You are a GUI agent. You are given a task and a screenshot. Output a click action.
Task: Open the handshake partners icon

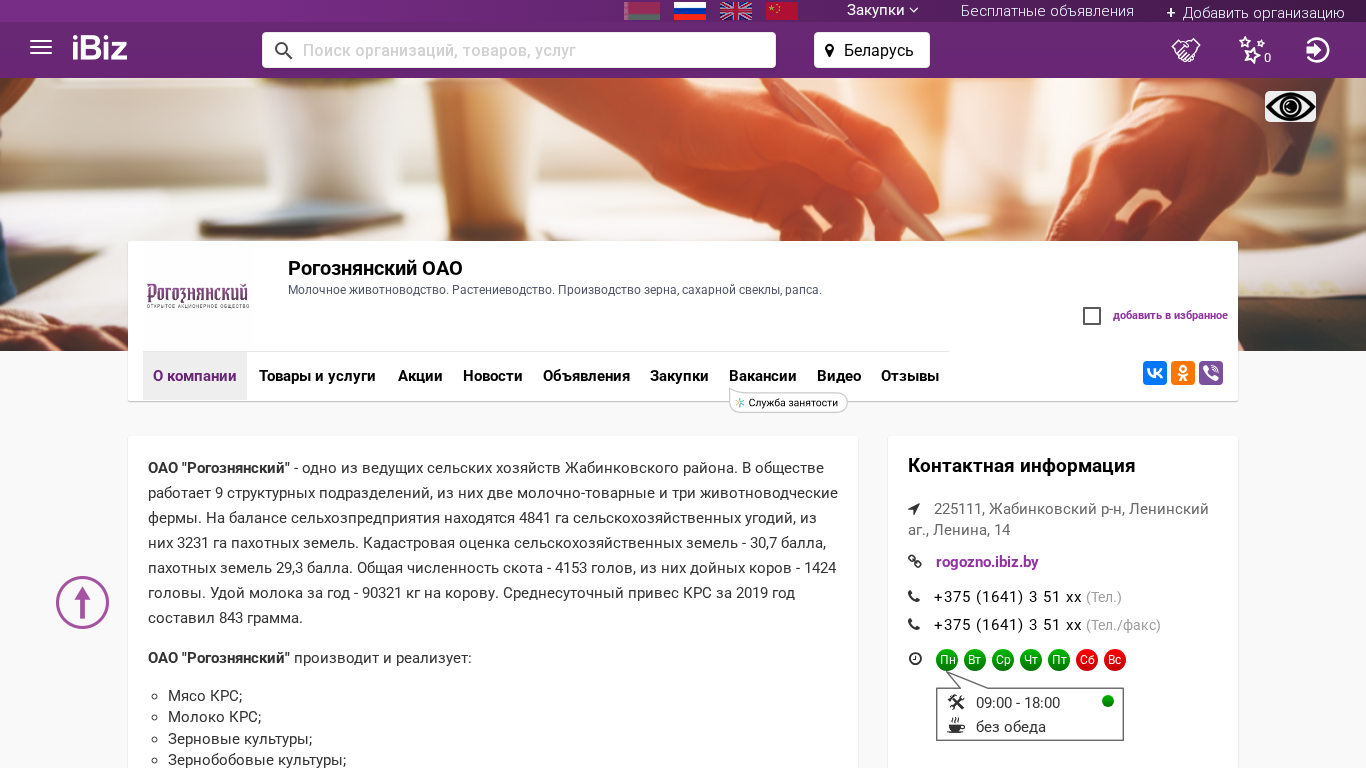click(1186, 50)
